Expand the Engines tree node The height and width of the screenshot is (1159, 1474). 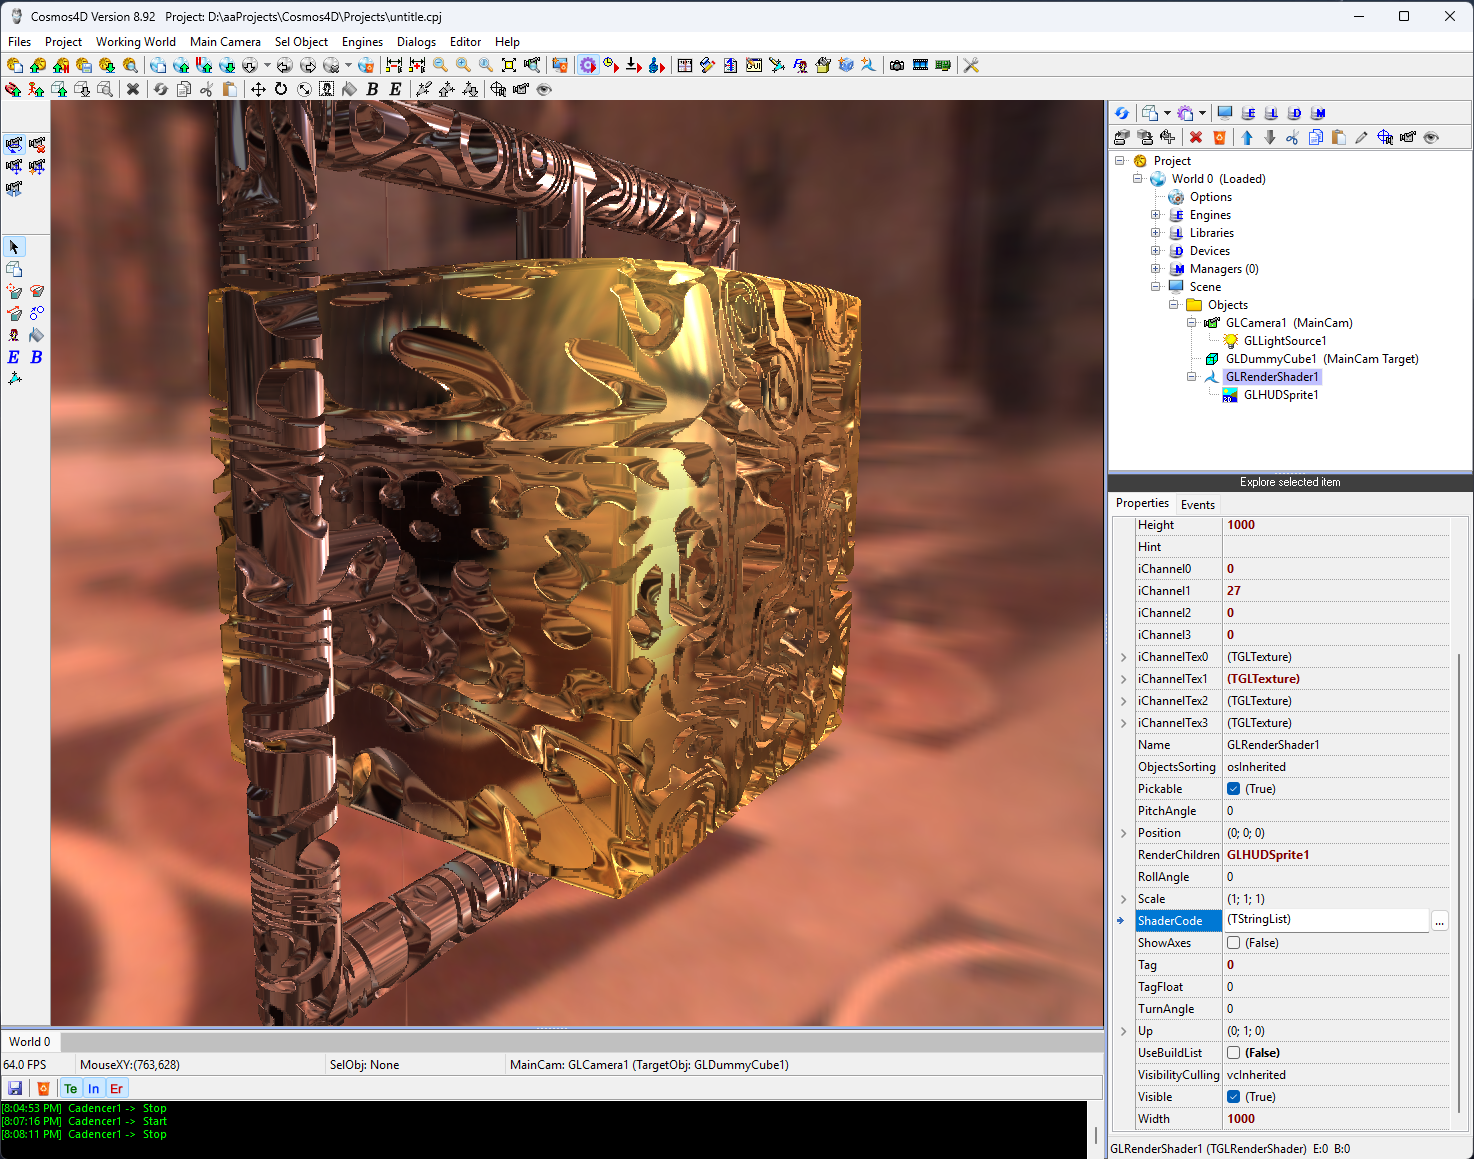pos(1156,215)
